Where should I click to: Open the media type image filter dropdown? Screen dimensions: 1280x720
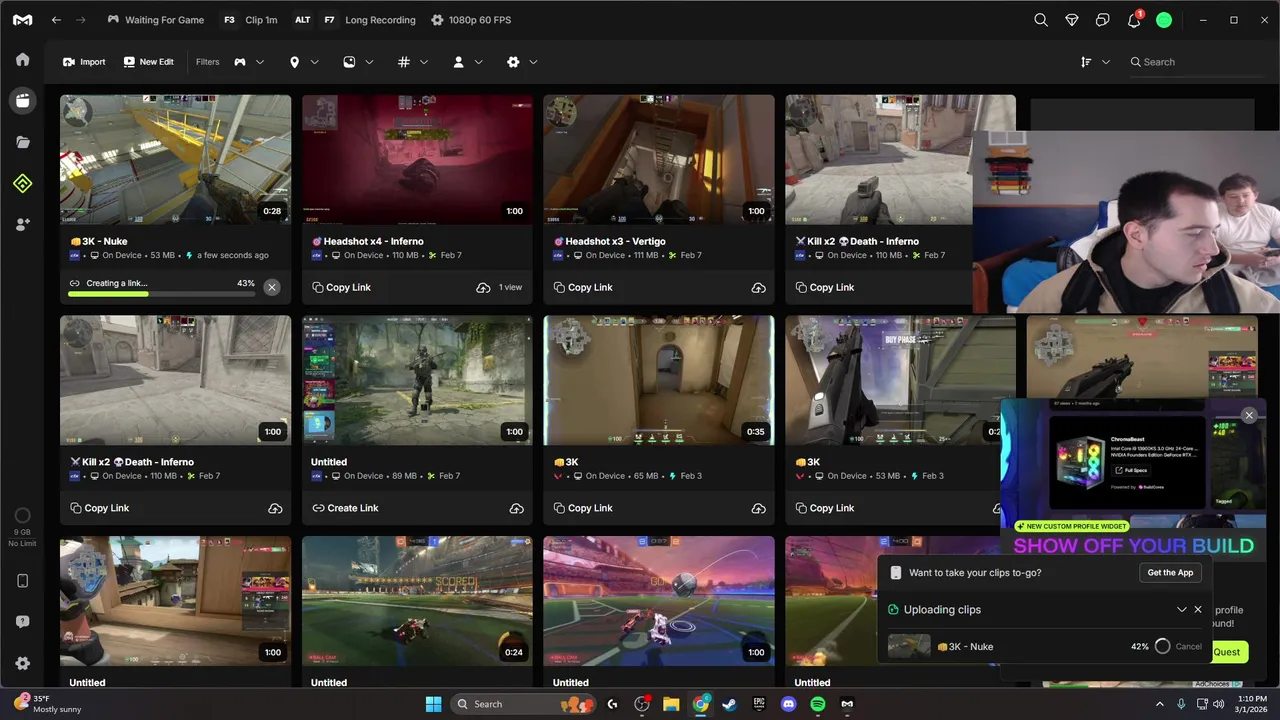(359, 62)
